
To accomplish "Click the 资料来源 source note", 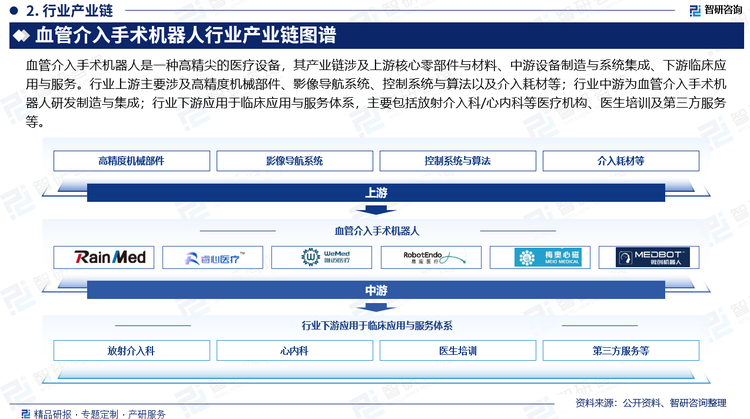I will coord(651,403).
